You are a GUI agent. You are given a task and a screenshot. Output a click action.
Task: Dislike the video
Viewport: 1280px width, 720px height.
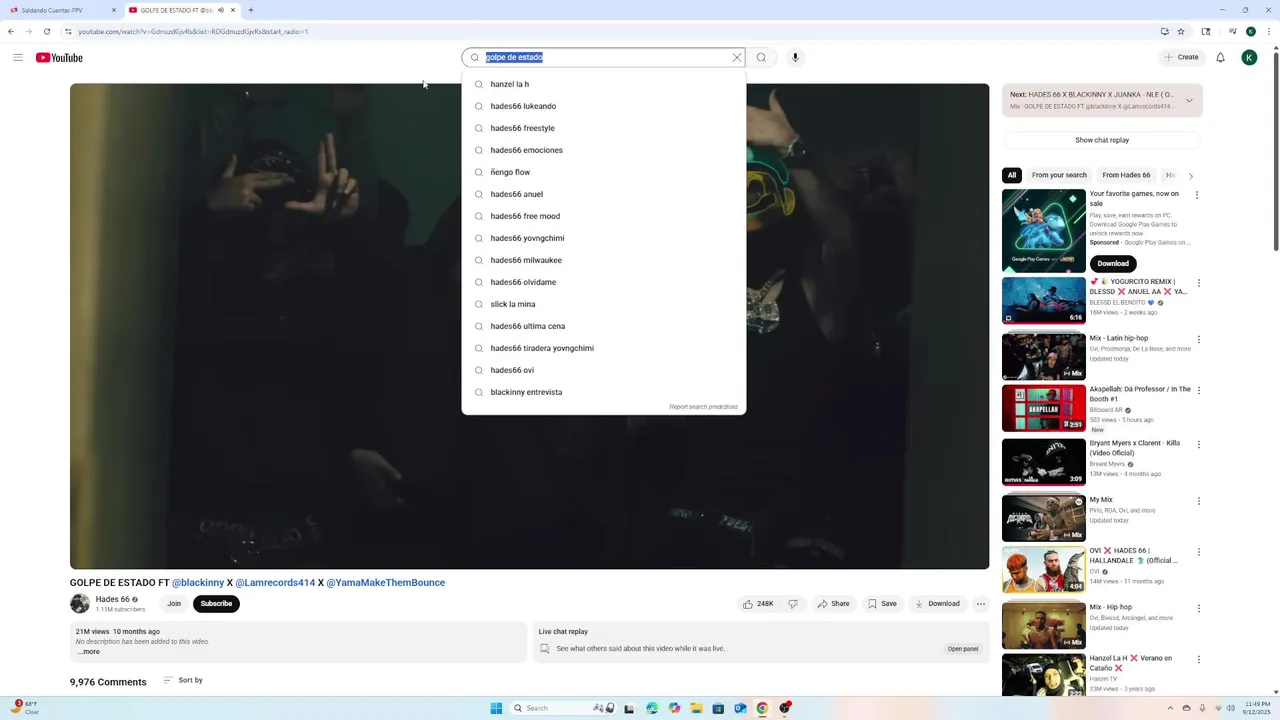793,604
